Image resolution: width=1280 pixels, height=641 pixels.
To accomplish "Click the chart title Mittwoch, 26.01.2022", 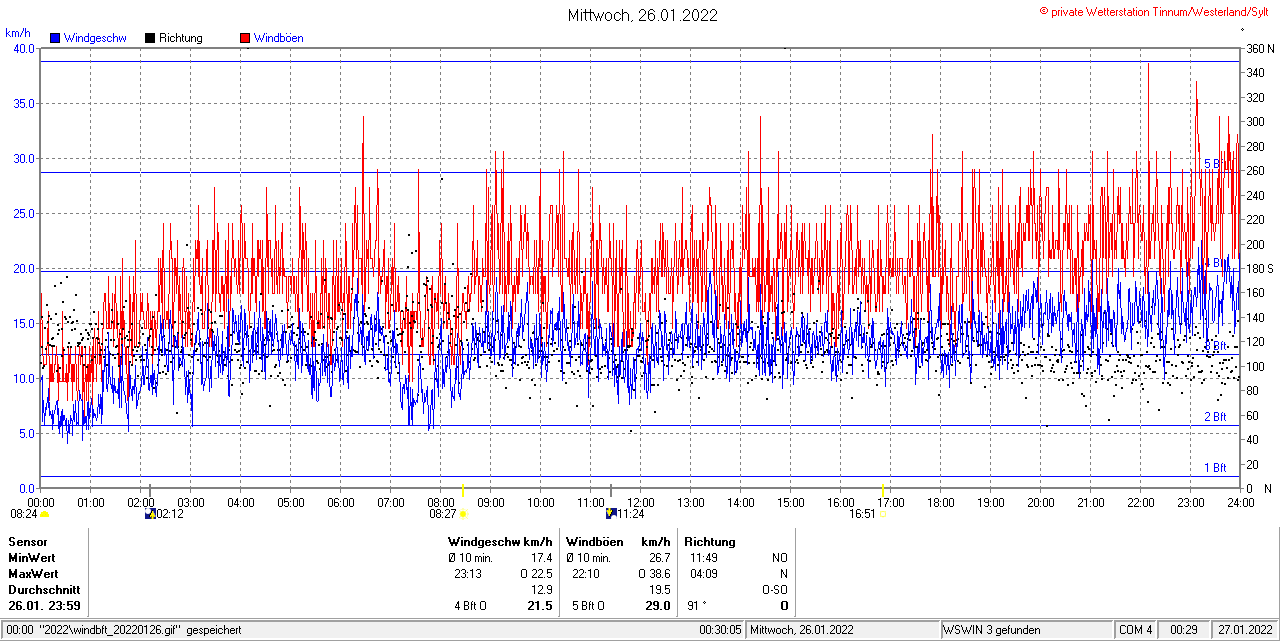I will 642,15.
